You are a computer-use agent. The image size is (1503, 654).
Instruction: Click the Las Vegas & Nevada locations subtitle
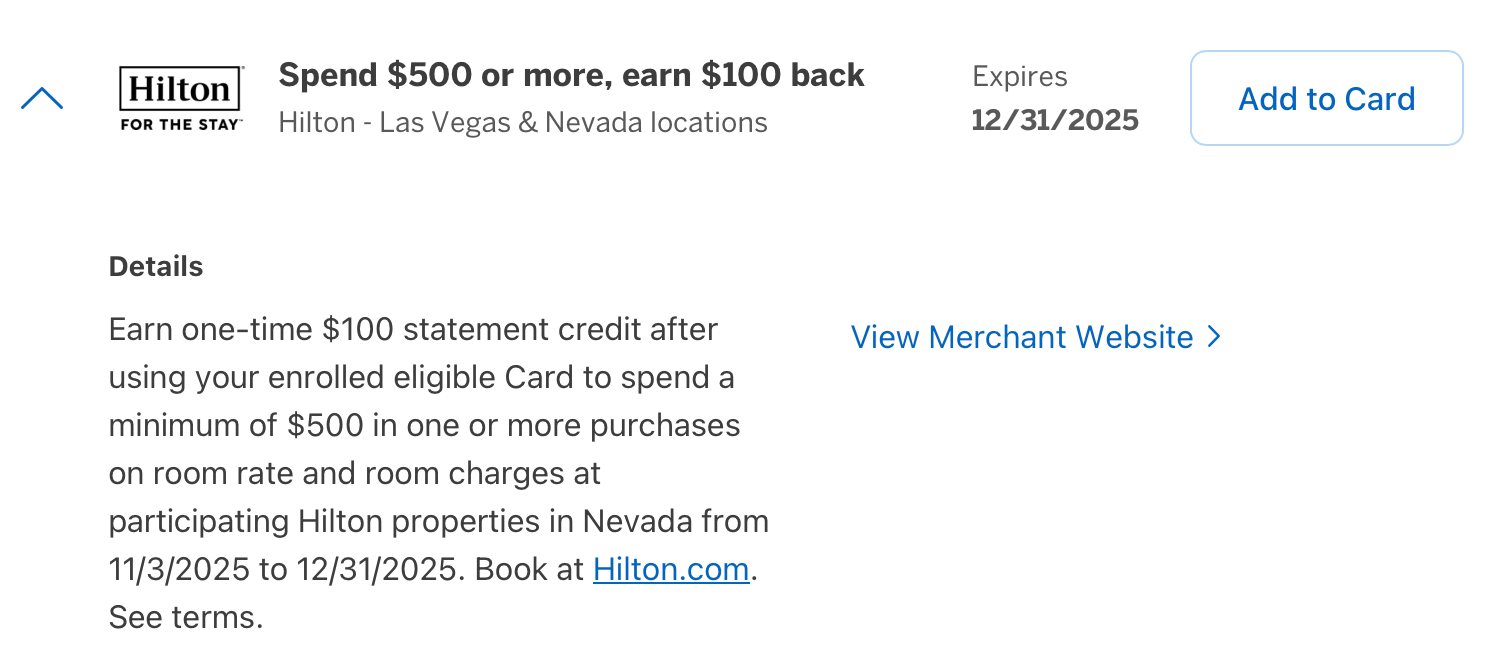pos(522,121)
